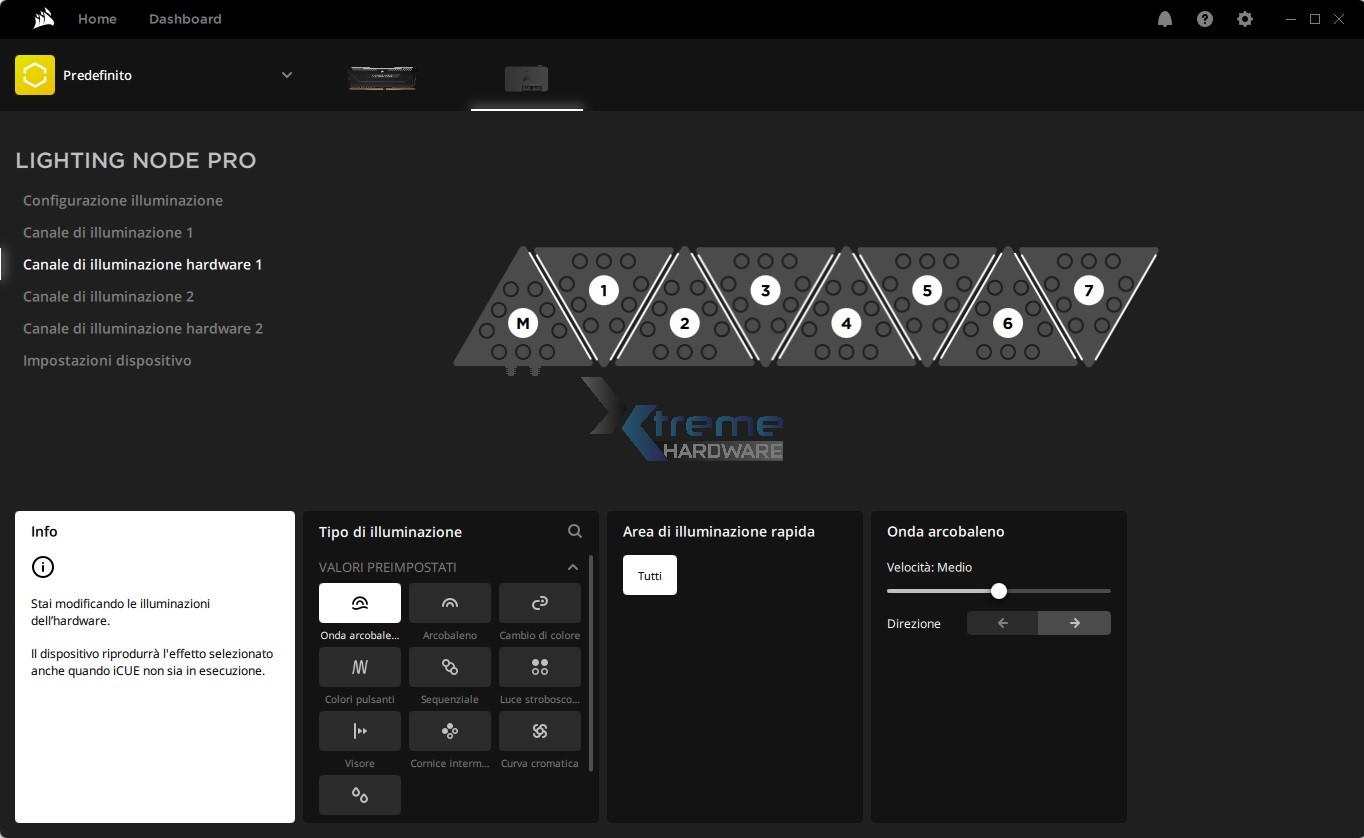Set wave direction to right arrow

(x=1074, y=623)
